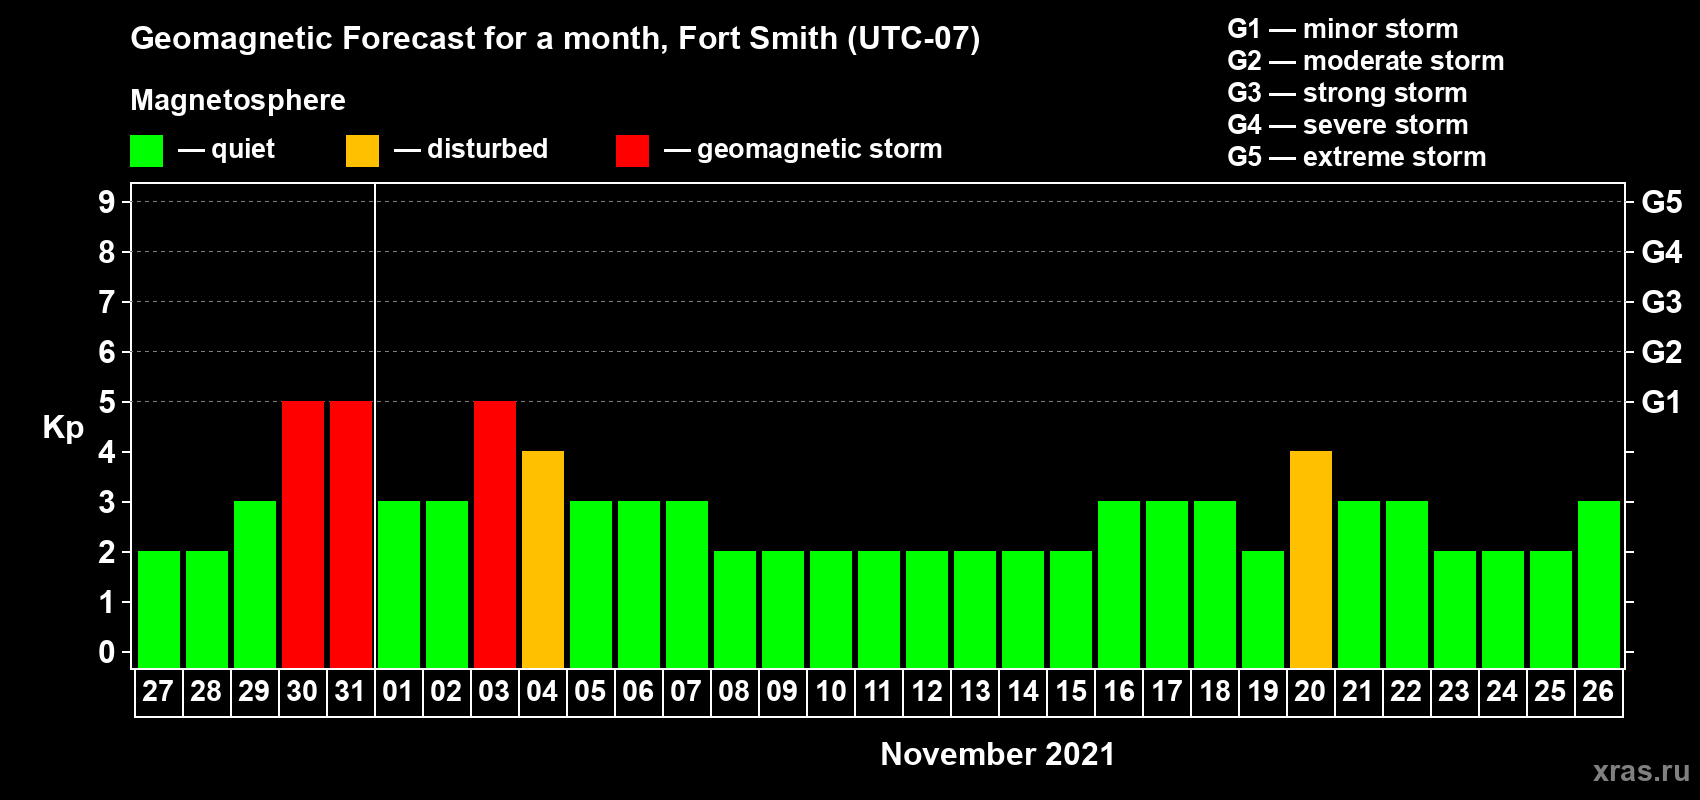The image size is (1700, 800).
Task: Select the green bar for day 10
Action: click(x=831, y=609)
